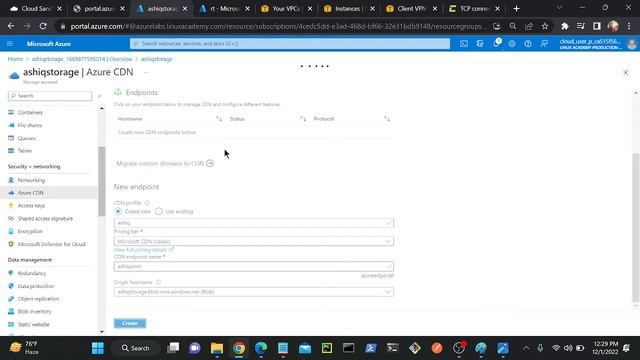Reload the page
Viewport: 640px width, 360px height.
click(43, 26)
